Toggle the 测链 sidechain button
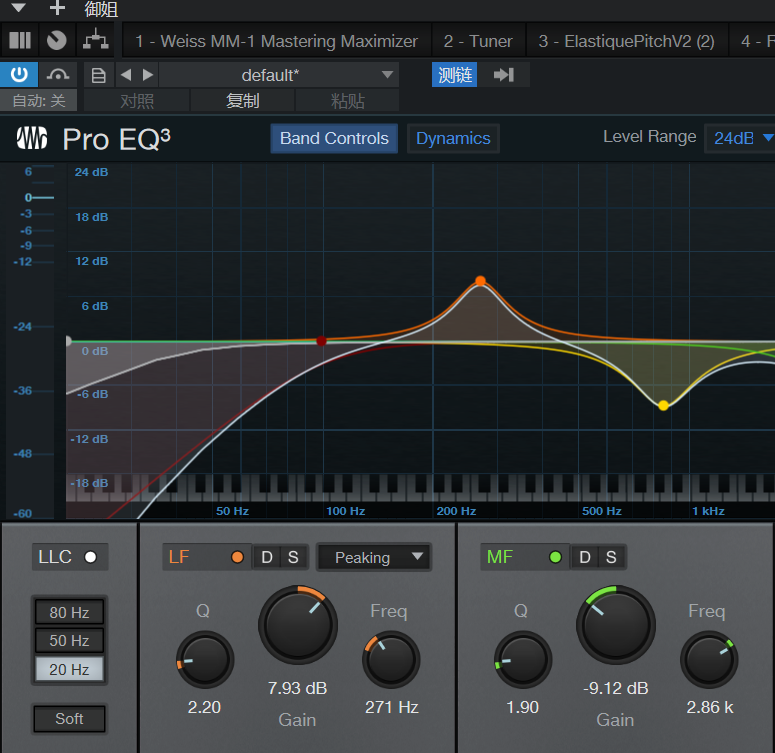Image resolution: width=775 pixels, height=753 pixels. [454, 75]
